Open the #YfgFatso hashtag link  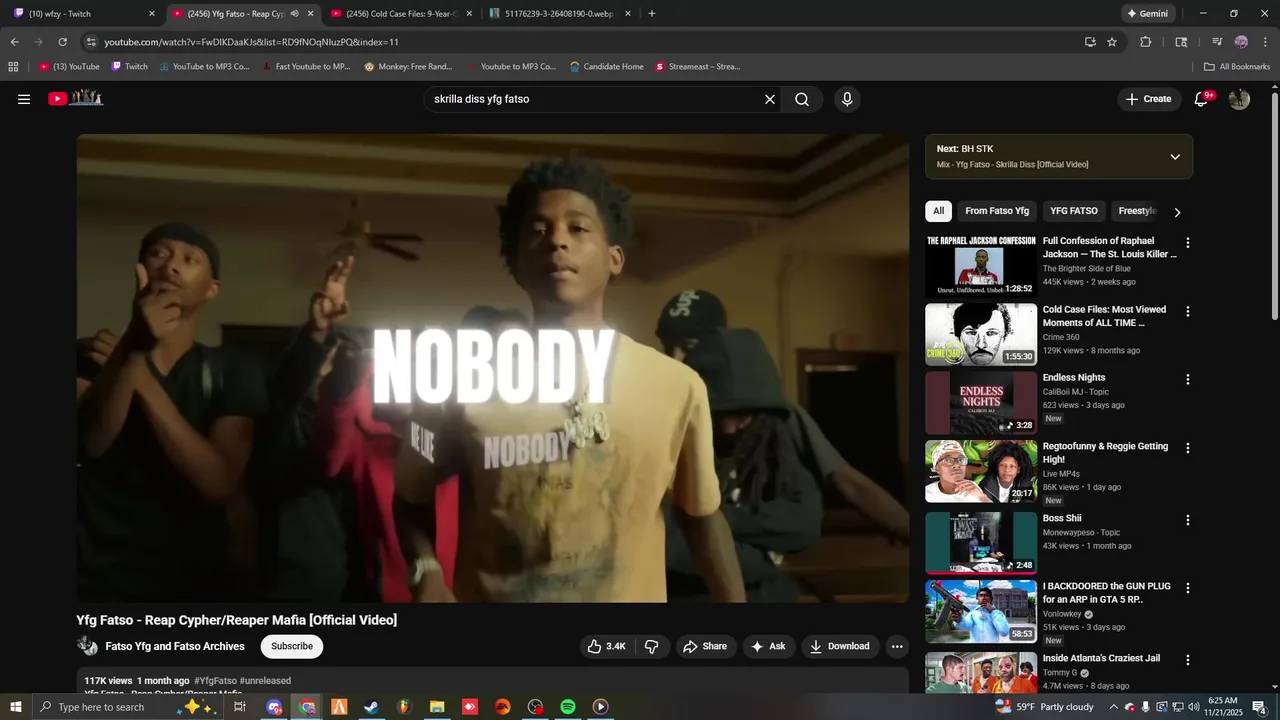point(215,681)
